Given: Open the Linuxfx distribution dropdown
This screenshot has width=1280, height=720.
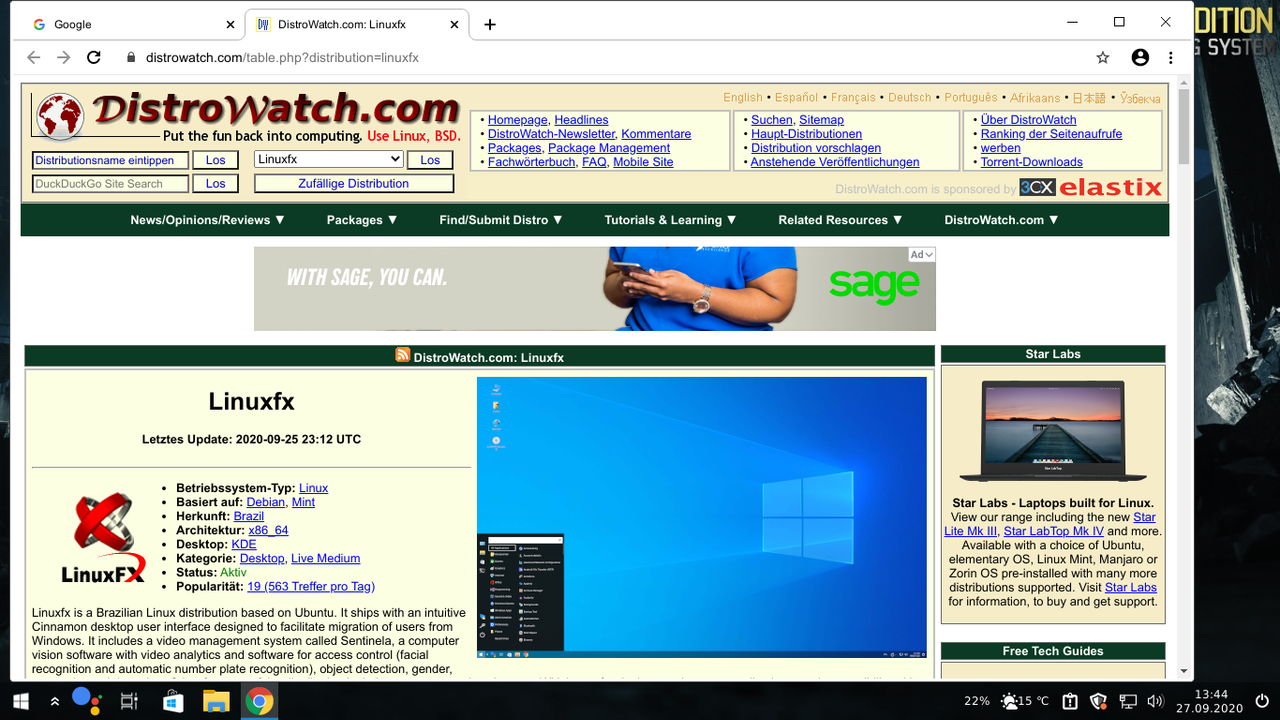Looking at the screenshot, I should 329,159.
